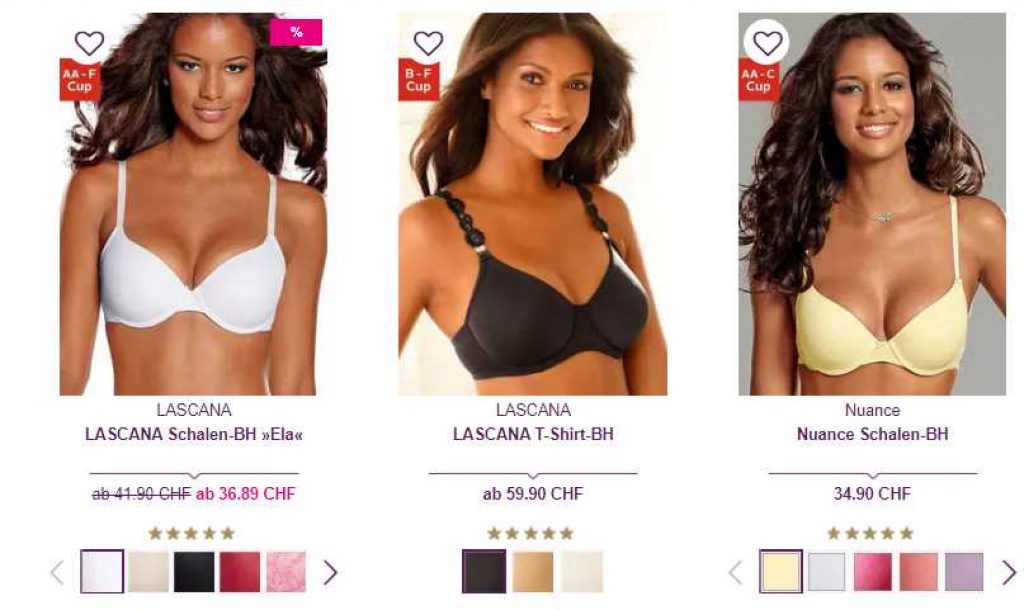The height and width of the screenshot is (610, 1024).
Task: Select red color swatch for Ela bra
Action: click(240, 572)
